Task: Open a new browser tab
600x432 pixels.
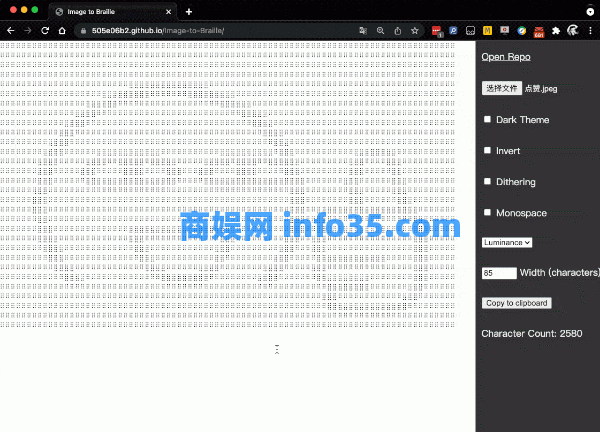Action: [x=189, y=12]
